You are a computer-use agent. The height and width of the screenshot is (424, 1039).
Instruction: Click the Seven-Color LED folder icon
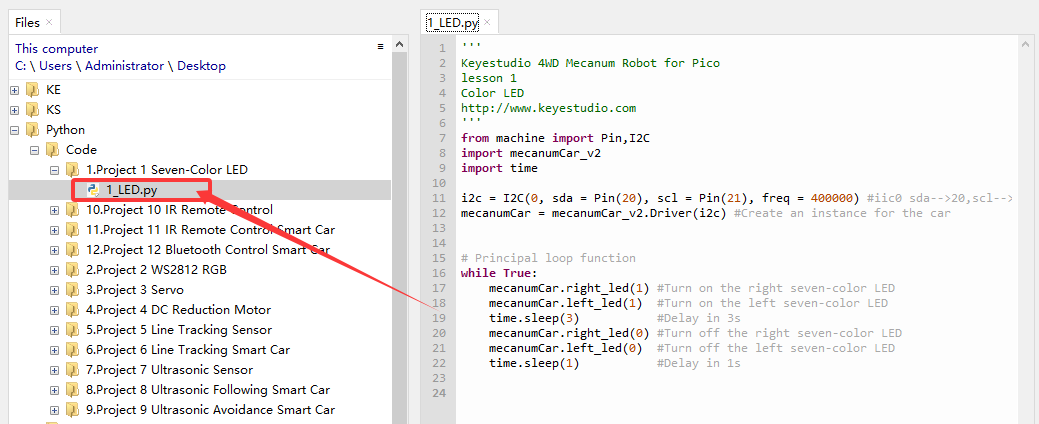pos(72,170)
